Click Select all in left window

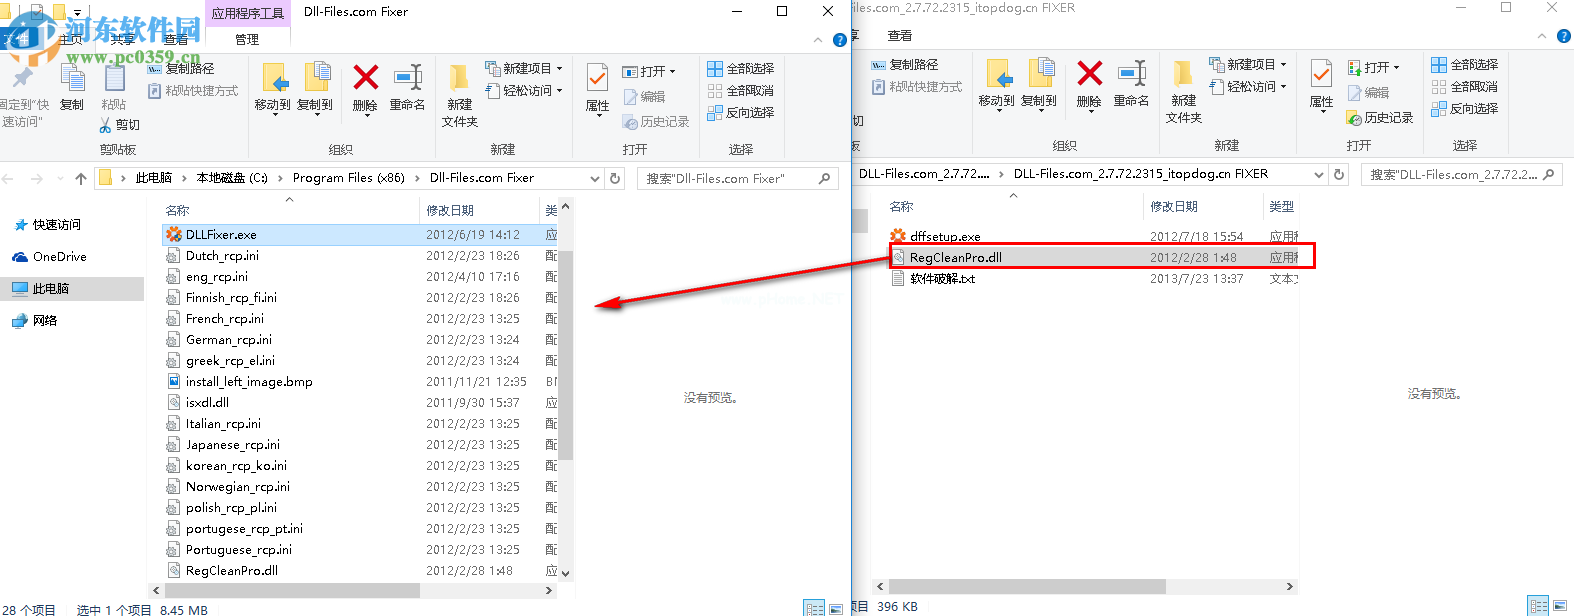(x=741, y=69)
